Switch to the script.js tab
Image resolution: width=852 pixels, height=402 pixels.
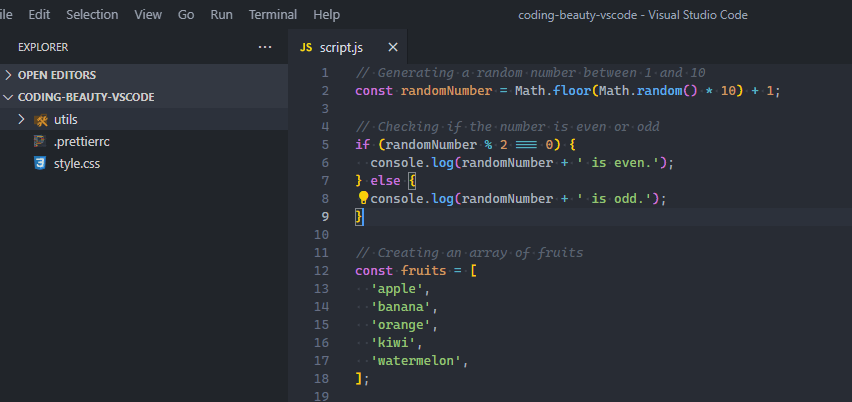343,47
